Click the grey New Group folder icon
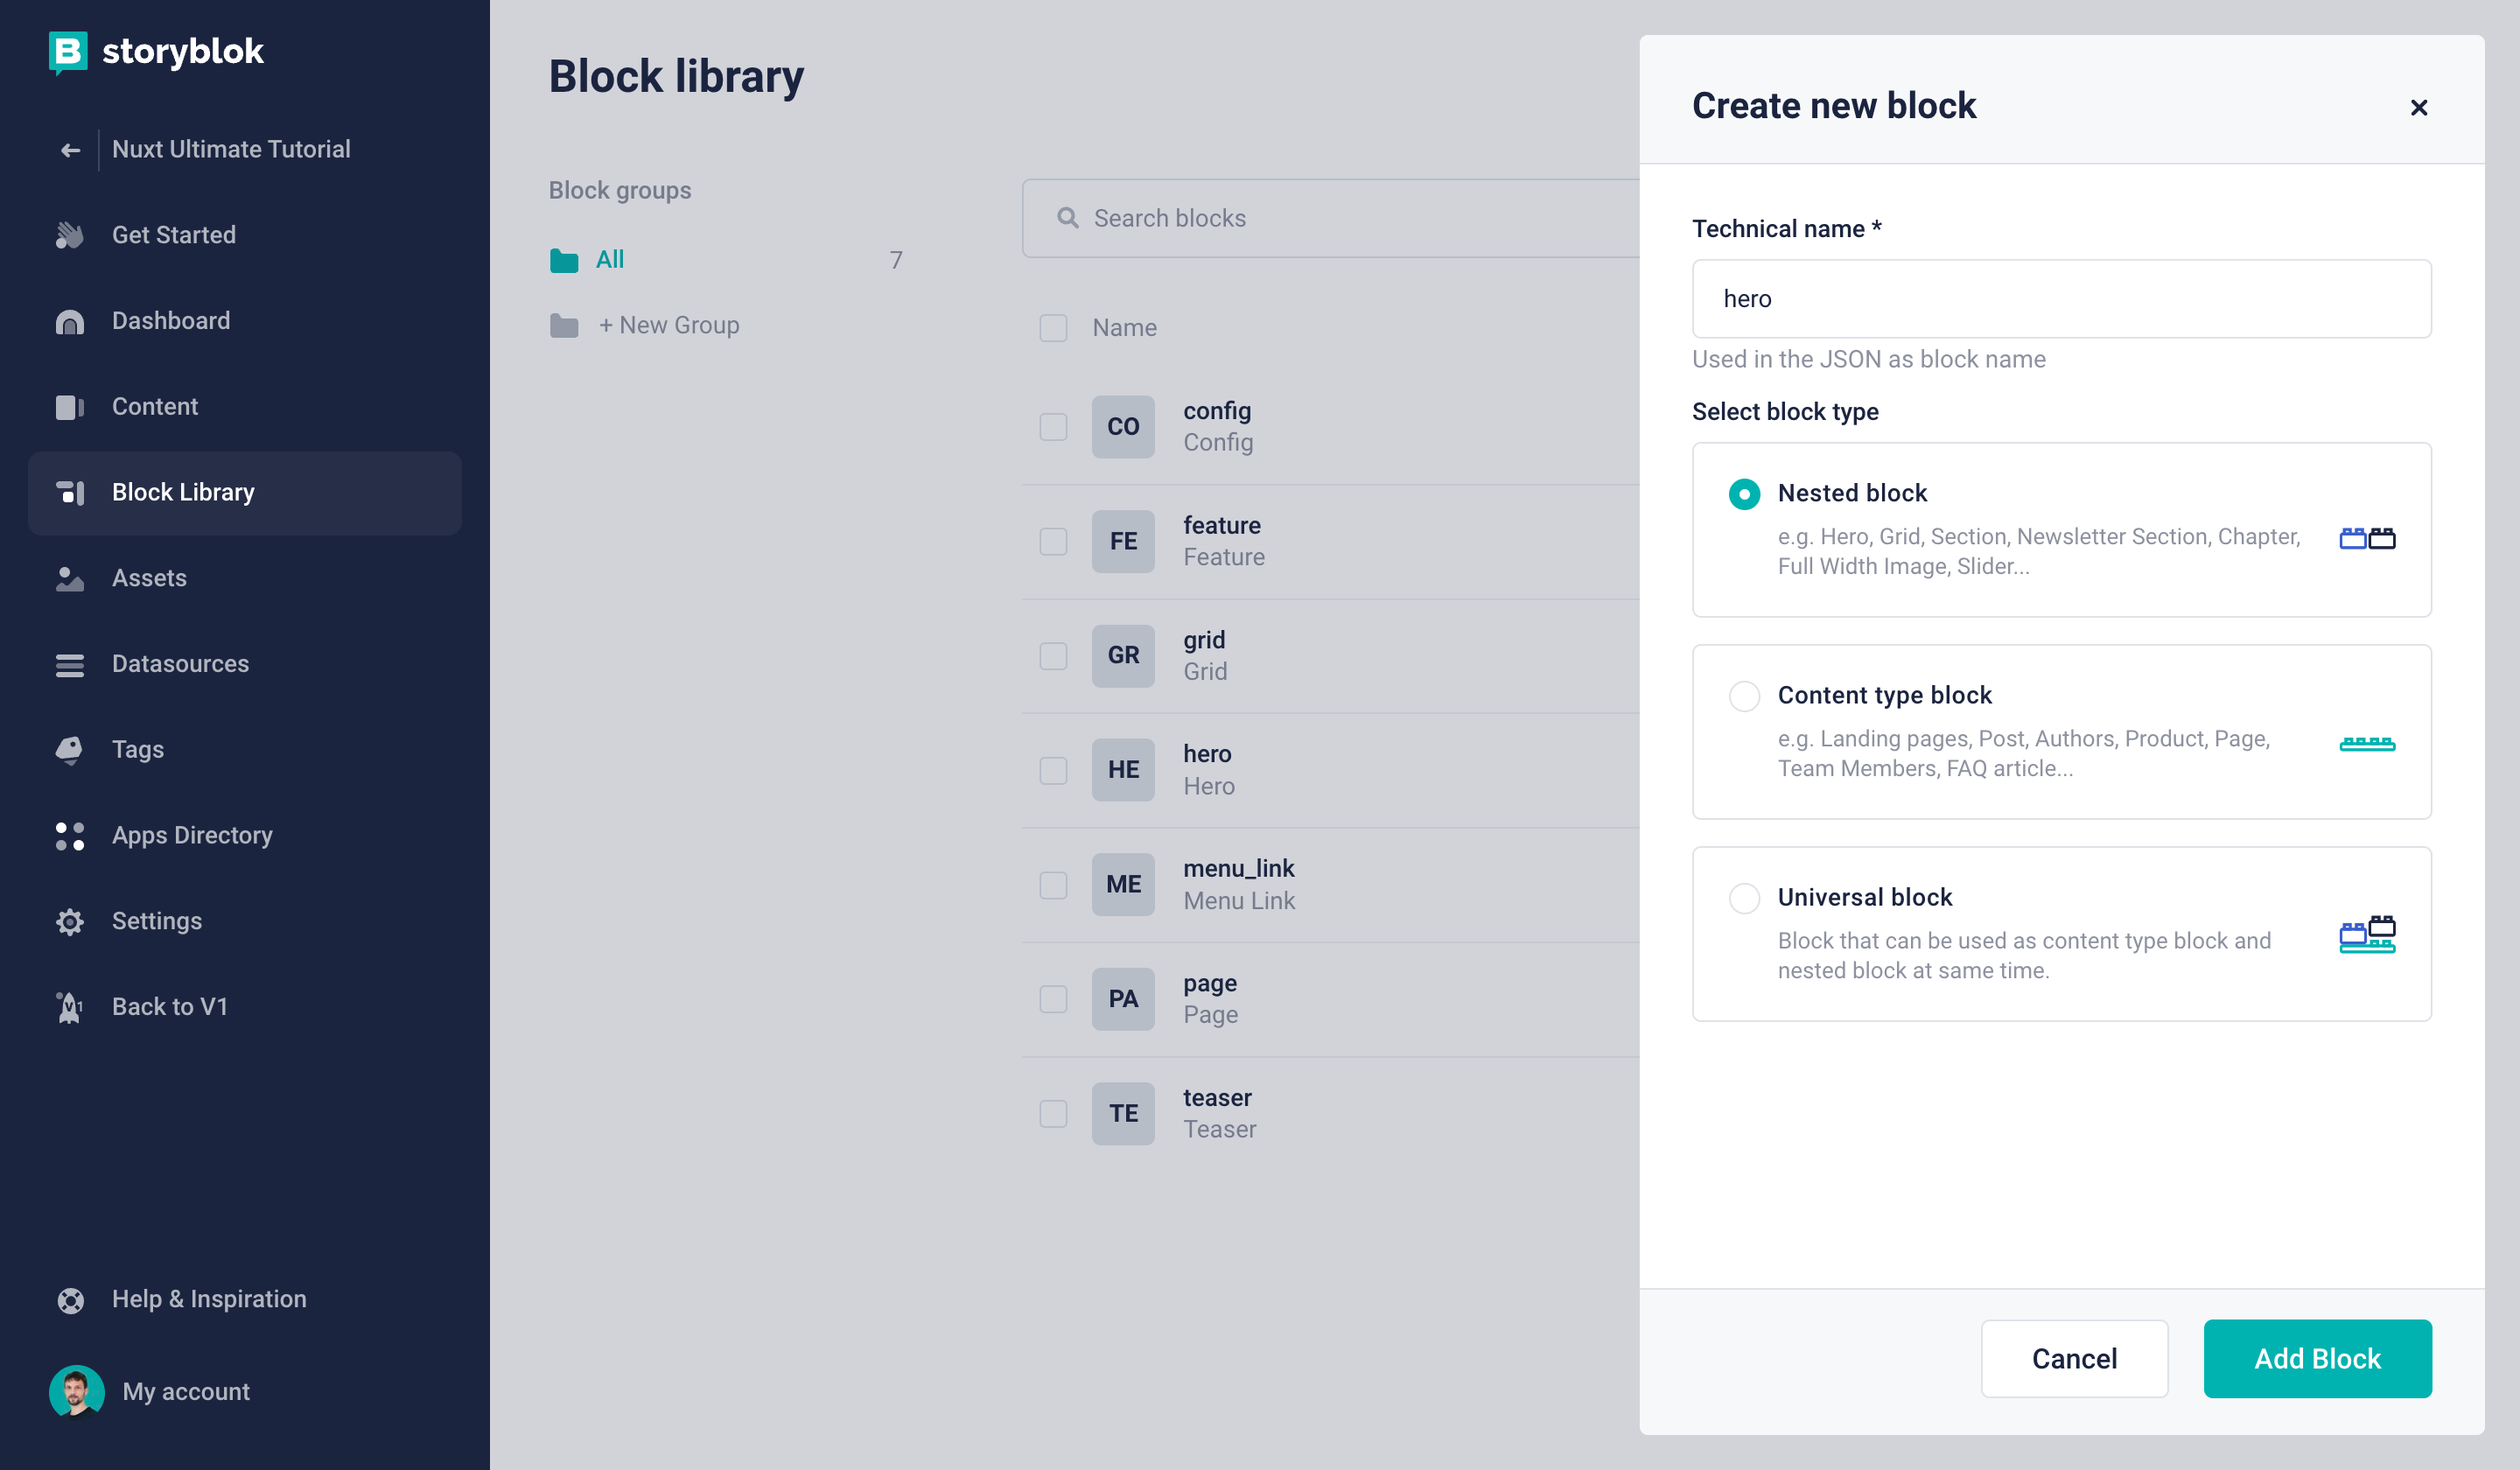The width and height of the screenshot is (2520, 1470). coord(564,326)
